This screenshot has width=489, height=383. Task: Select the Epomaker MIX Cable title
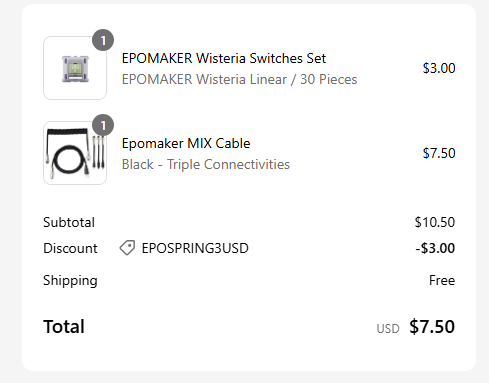[186, 143]
